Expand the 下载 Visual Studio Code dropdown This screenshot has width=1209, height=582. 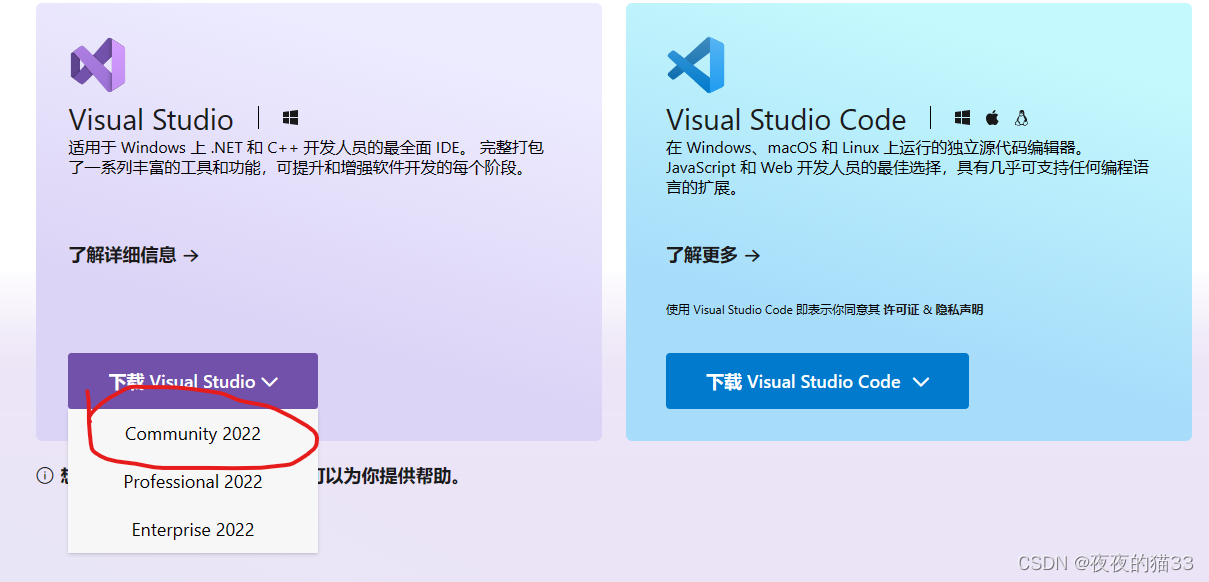[x=921, y=381]
